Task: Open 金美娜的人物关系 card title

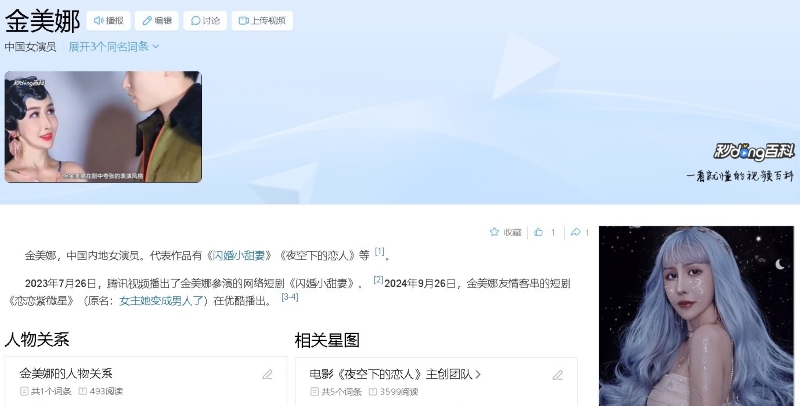Action: pyautogui.click(x=66, y=373)
